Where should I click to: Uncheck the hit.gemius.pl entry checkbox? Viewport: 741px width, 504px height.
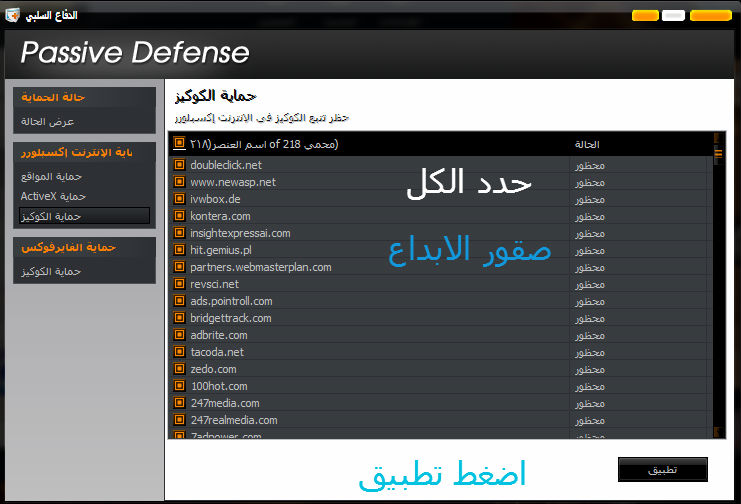(x=180, y=250)
